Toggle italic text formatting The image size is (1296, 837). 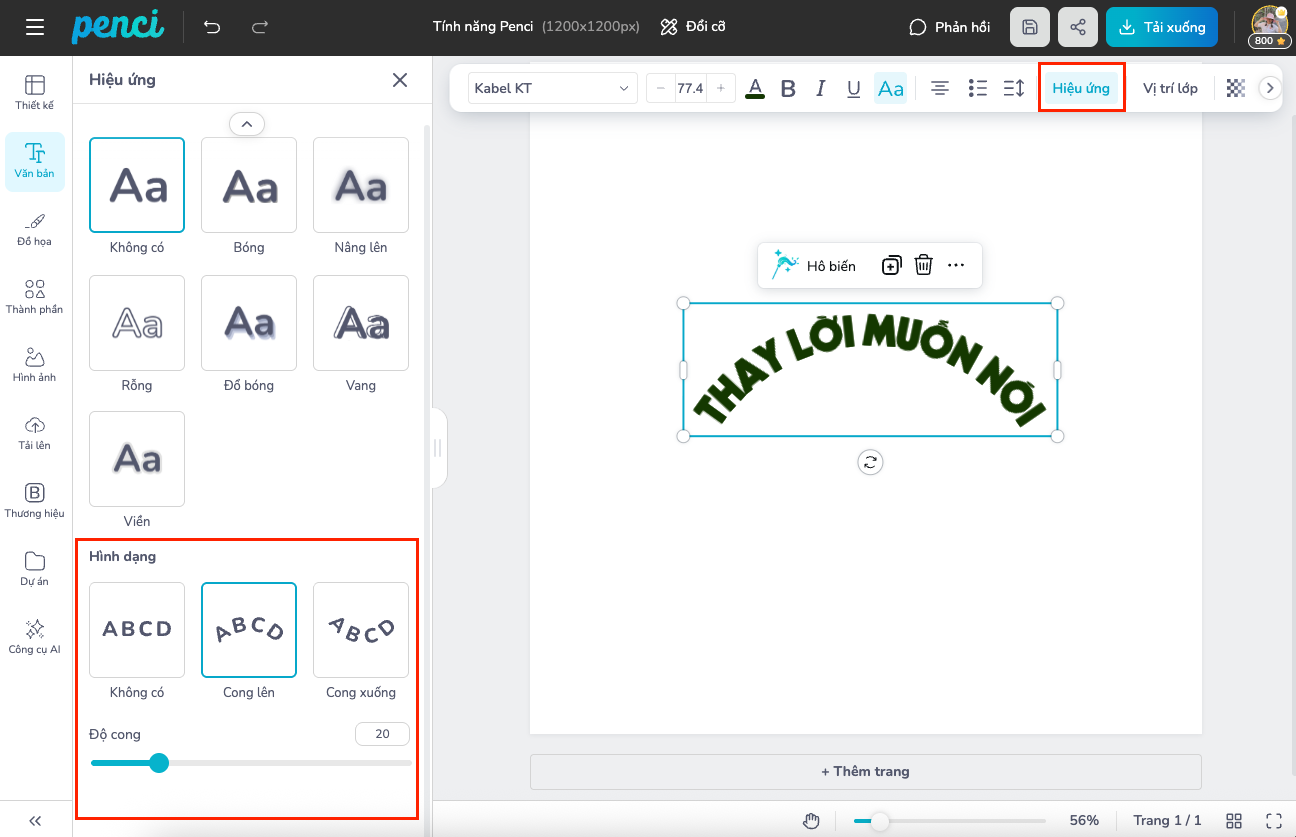[x=821, y=89]
